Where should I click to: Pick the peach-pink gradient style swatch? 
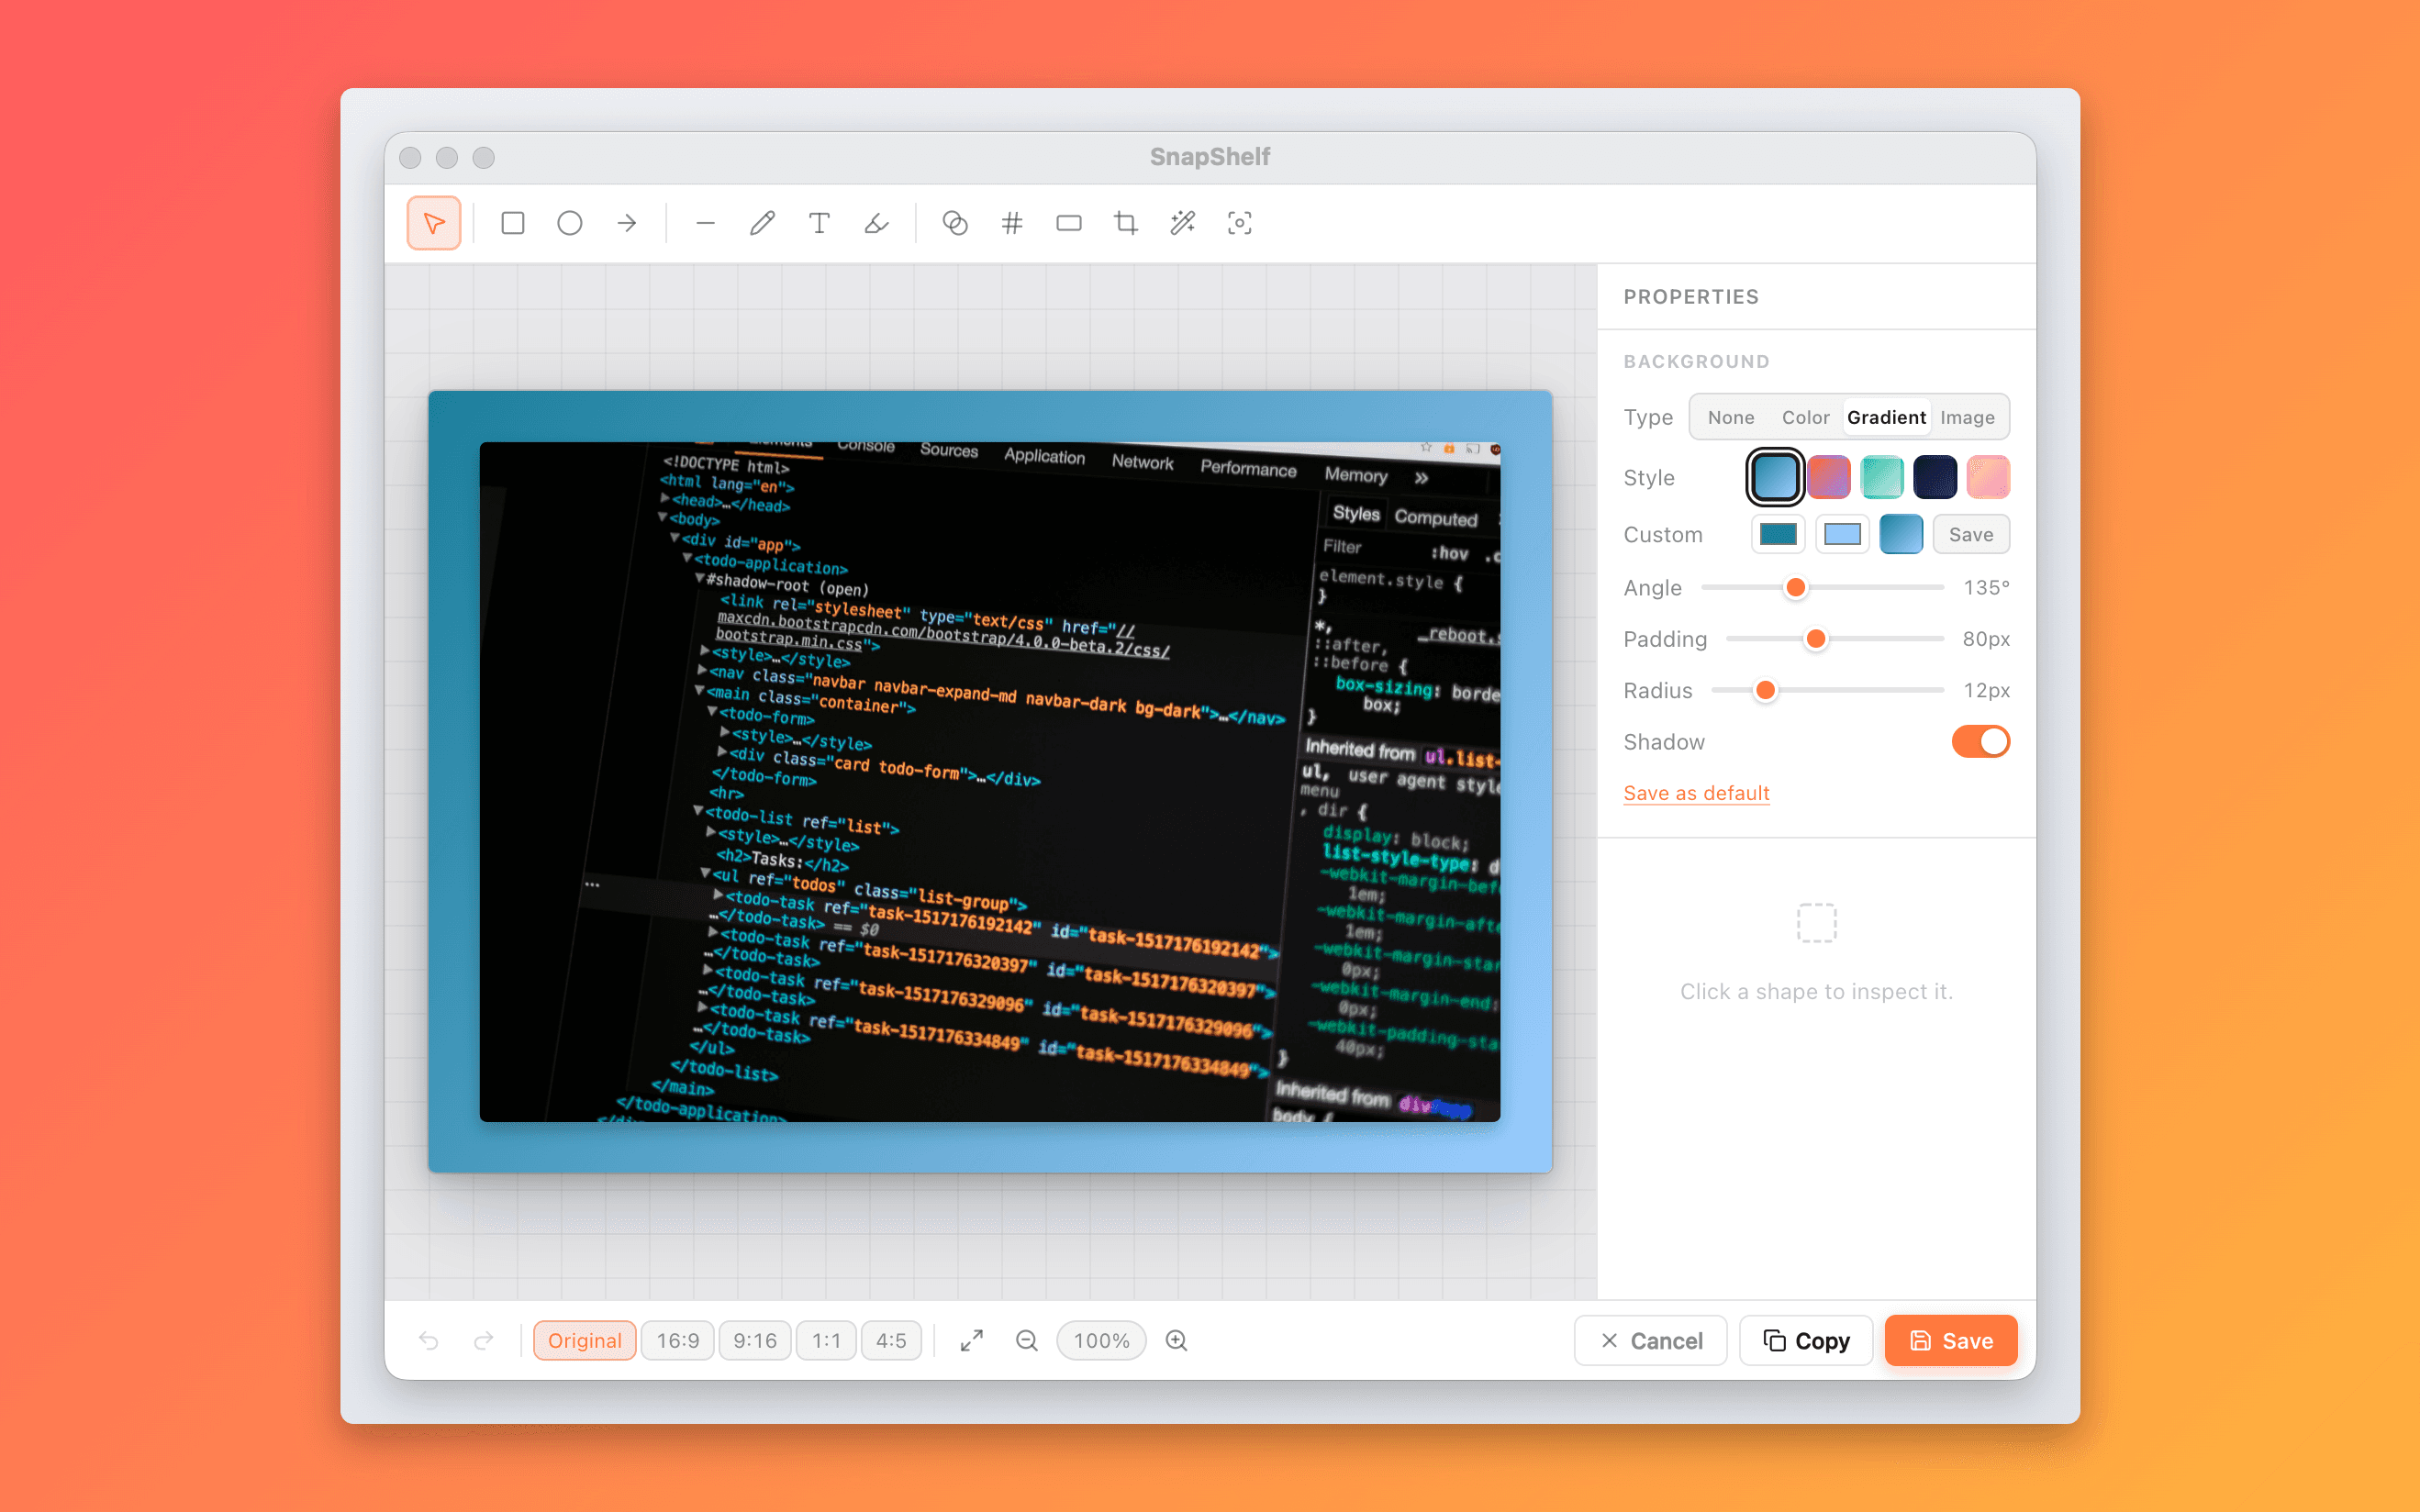(1987, 476)
